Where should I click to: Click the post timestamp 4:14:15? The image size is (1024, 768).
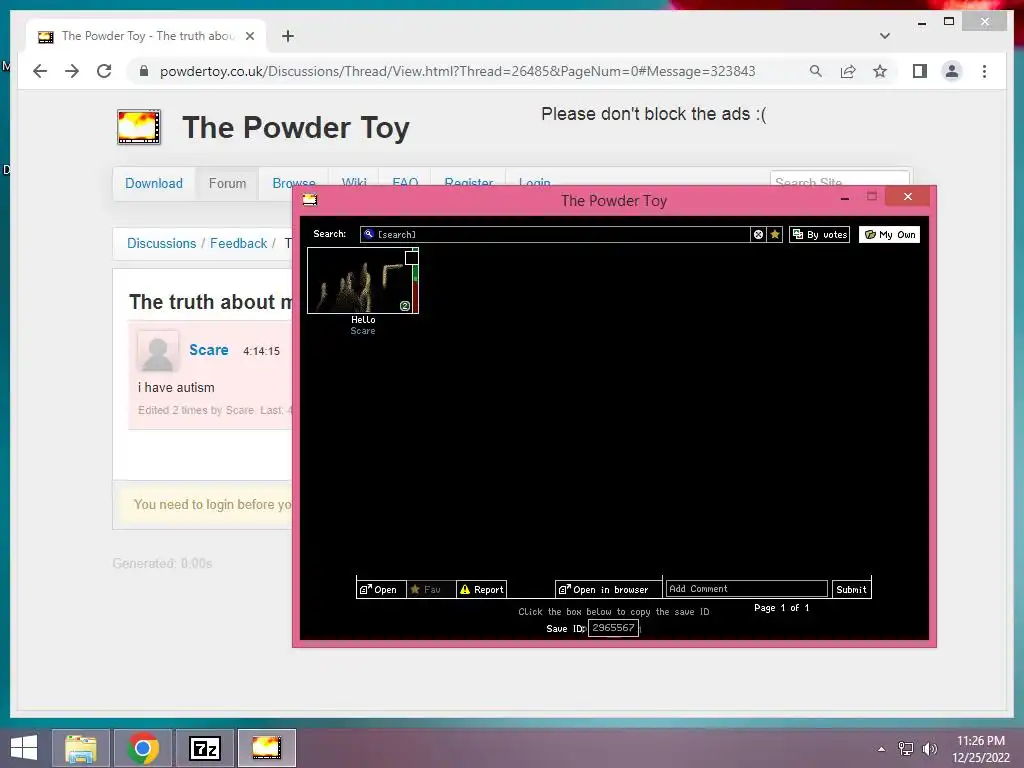point(261,351)
